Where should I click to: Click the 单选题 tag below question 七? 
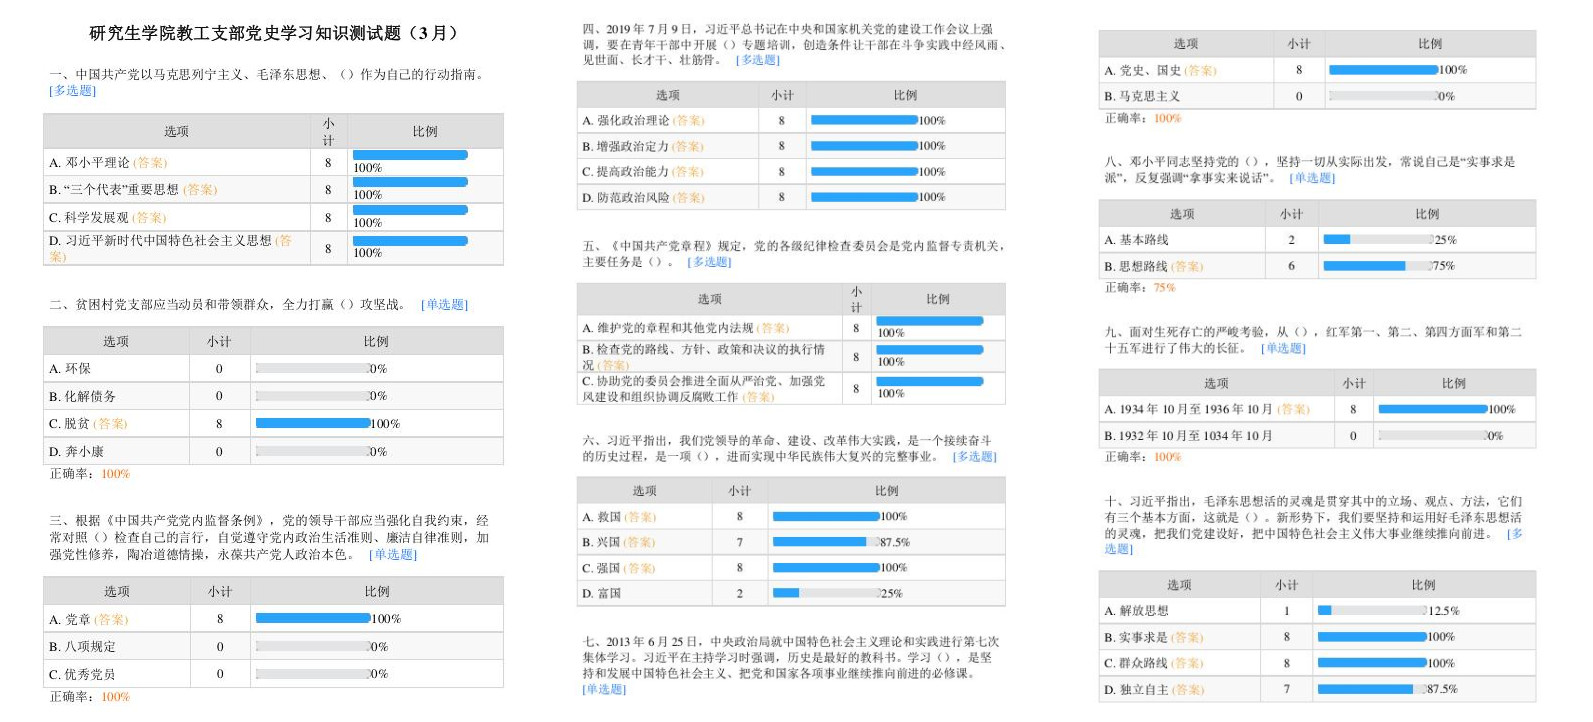604,689
